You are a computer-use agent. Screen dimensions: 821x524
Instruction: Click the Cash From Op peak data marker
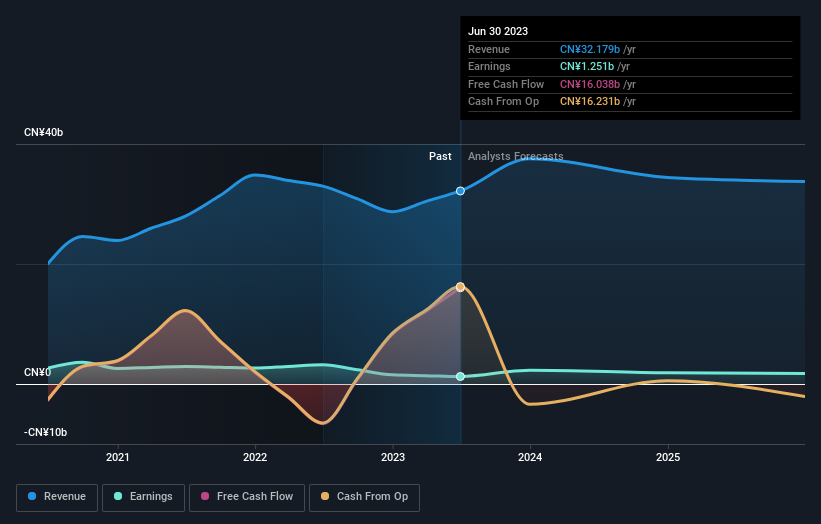click(x=460, y=287)
